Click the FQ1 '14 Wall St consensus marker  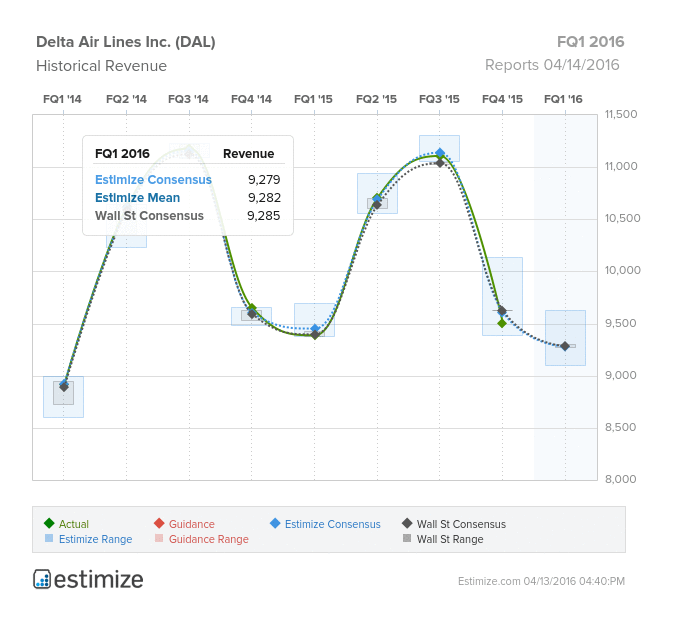coord(64,387)
